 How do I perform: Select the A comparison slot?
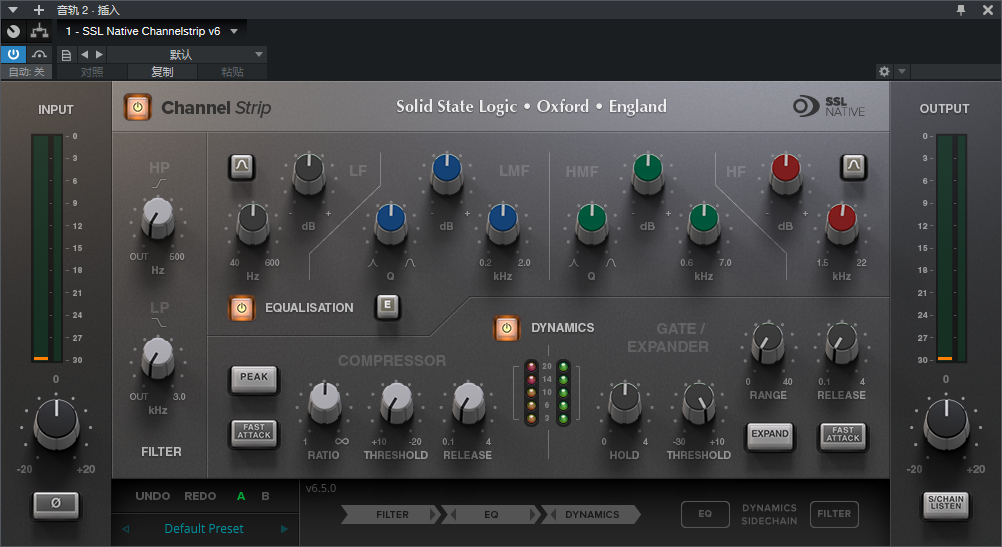[x=241, y=496]
